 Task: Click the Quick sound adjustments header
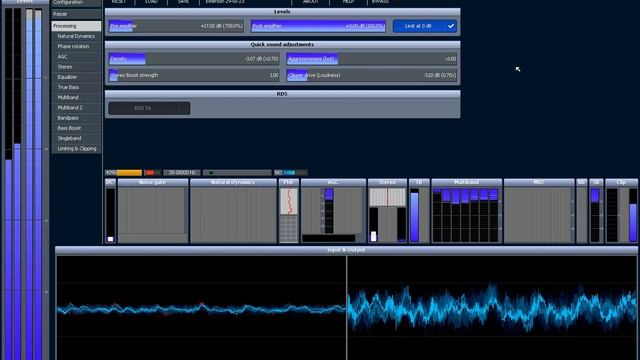coord(282,44)
